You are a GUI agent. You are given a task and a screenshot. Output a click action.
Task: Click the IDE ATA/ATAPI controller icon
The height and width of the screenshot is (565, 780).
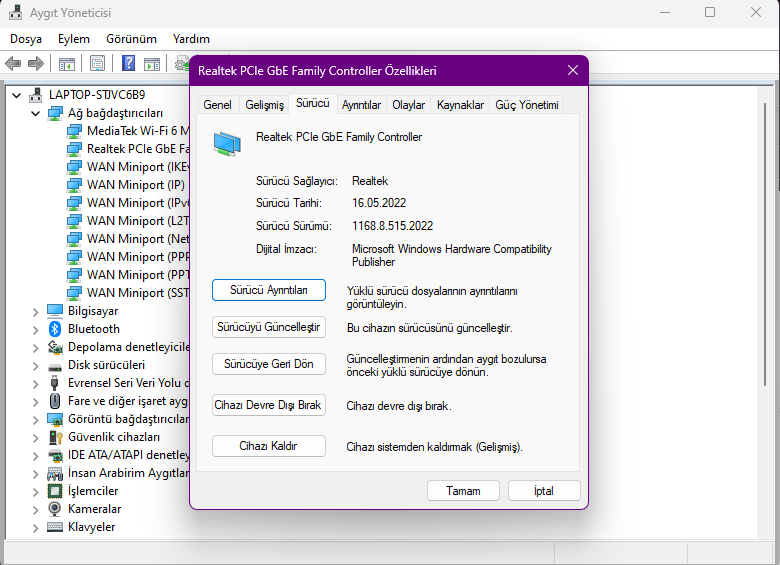click(x=55, y=455)
